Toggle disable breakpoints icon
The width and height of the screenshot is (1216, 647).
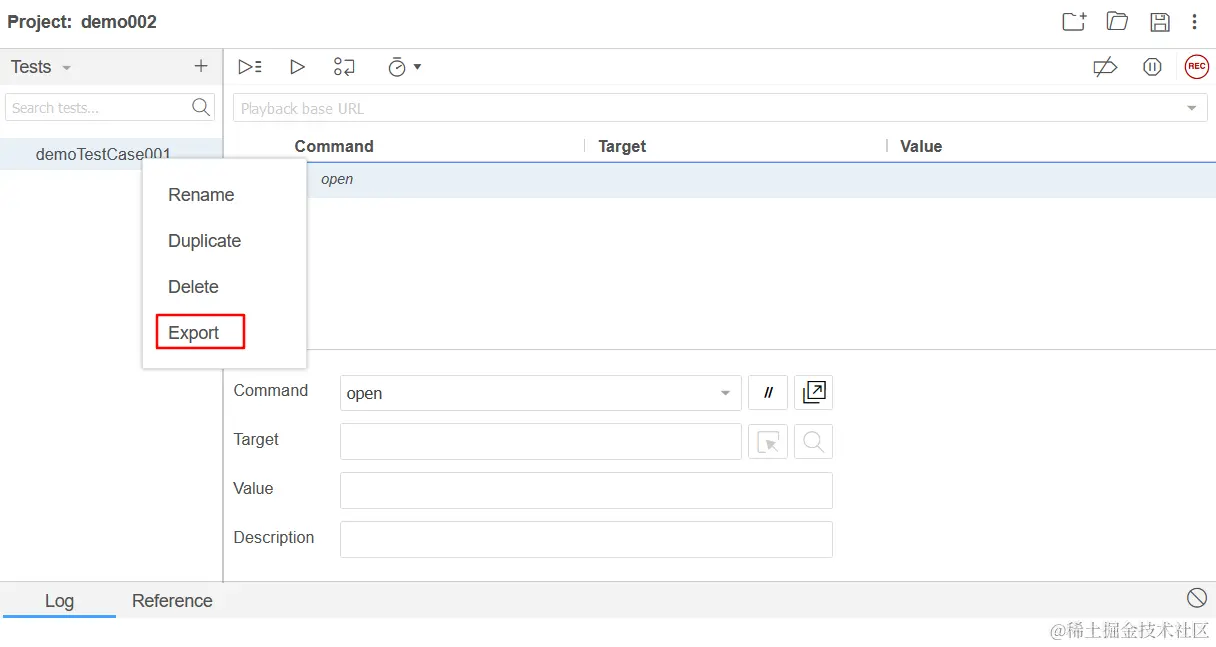(x=1105, y=67)
